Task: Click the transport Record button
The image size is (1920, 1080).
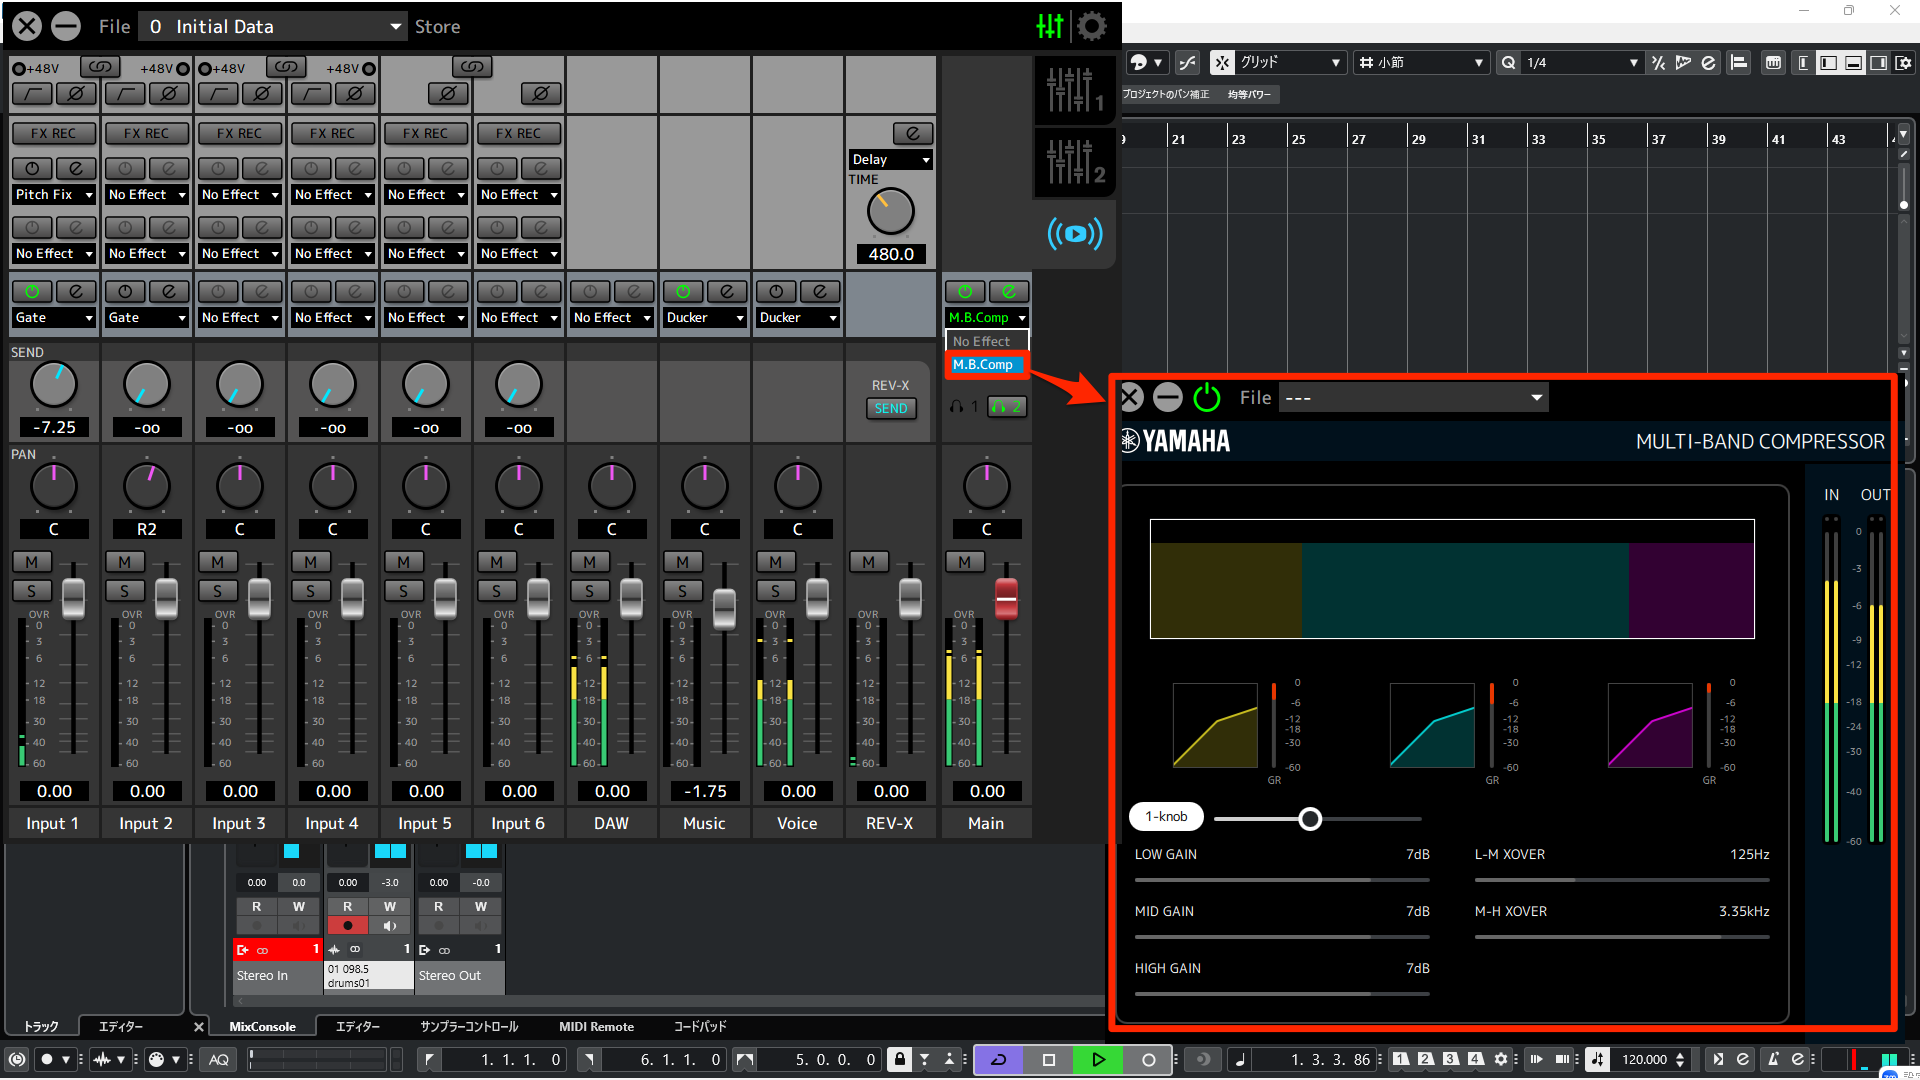Action: coord(1148,1060)
